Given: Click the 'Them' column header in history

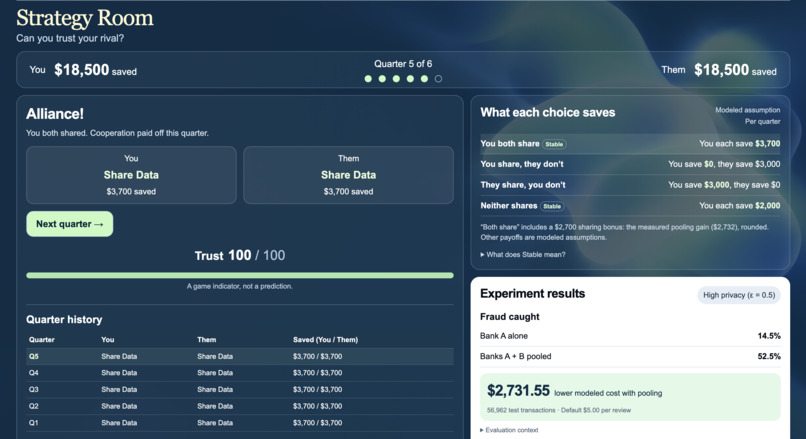Looking at the screenshot, I should 207,340.
